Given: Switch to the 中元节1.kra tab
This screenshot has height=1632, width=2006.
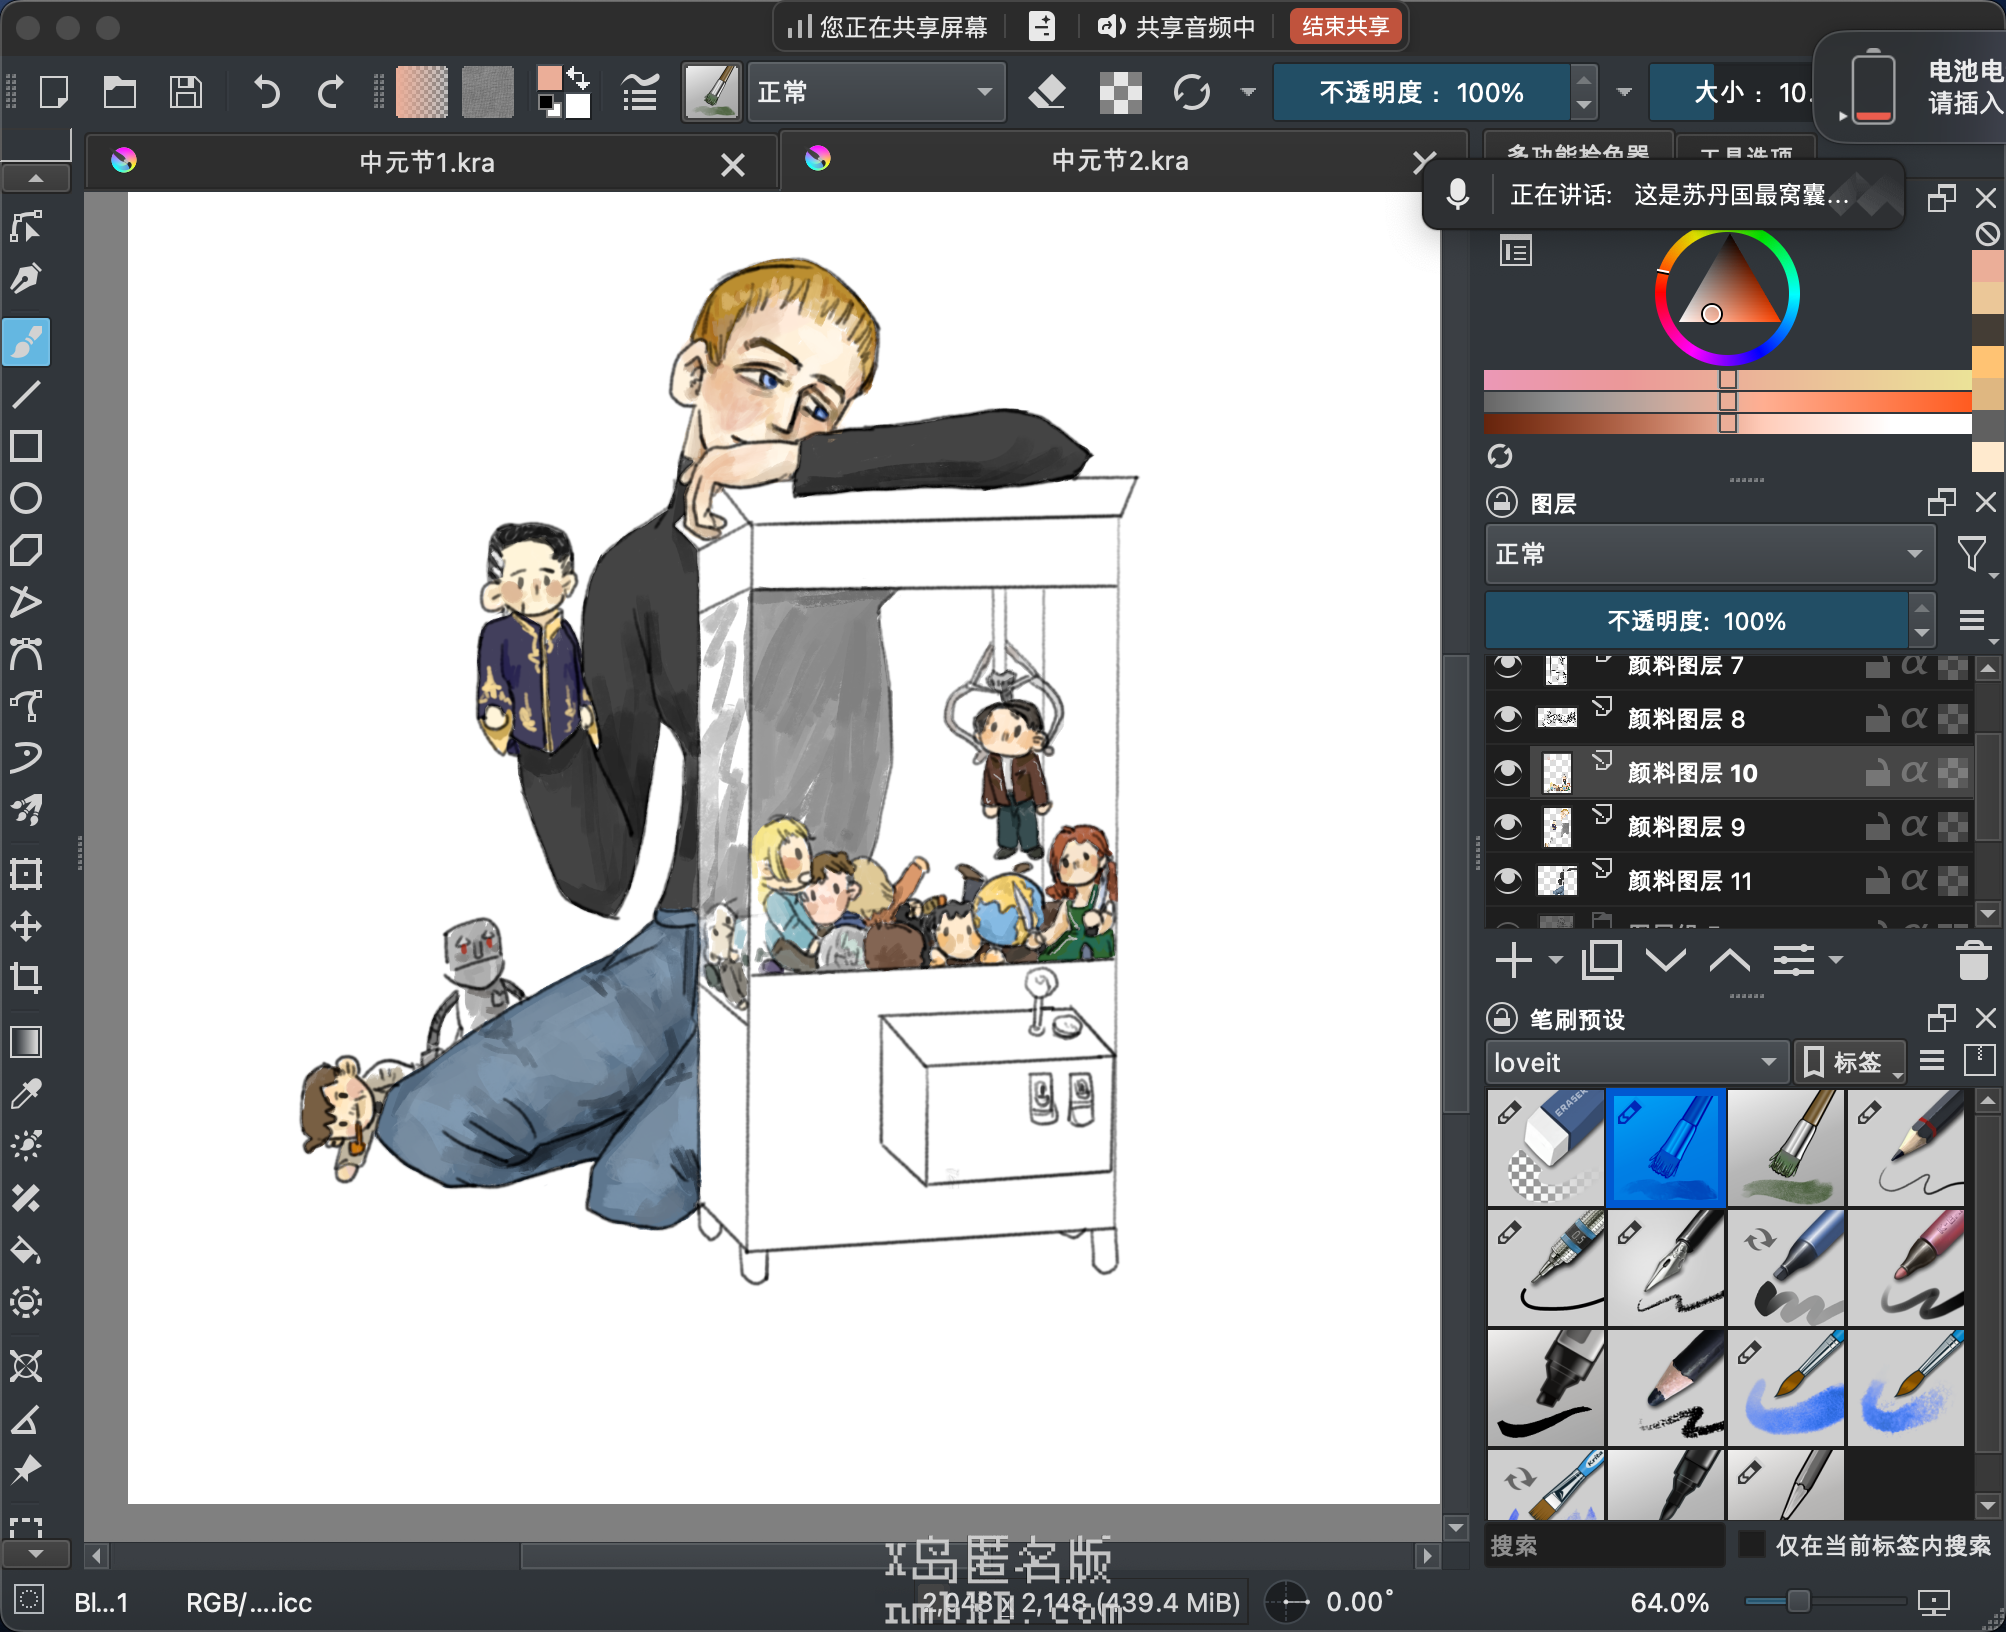Looking at the screenshot, I should pyautogui.click(x=427, y=162).
